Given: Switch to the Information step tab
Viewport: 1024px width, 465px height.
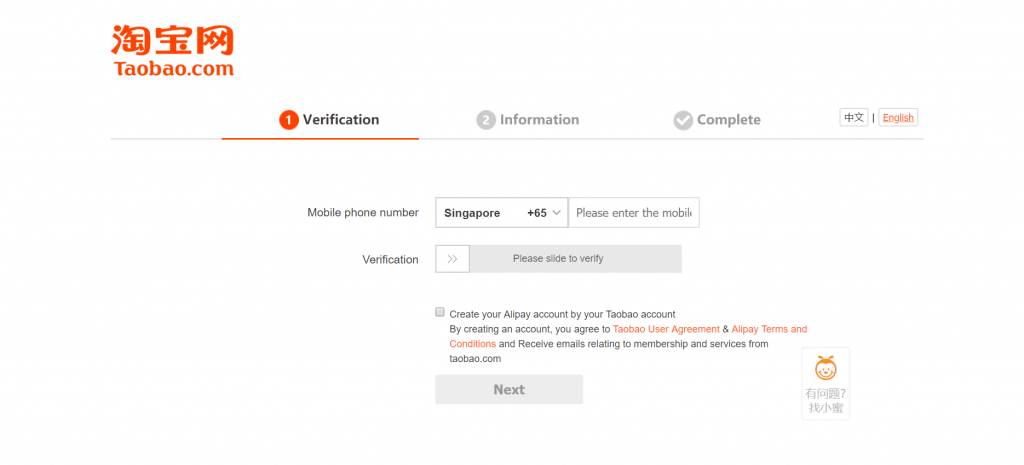Looking at the screenshot, I should pos(528,120).
